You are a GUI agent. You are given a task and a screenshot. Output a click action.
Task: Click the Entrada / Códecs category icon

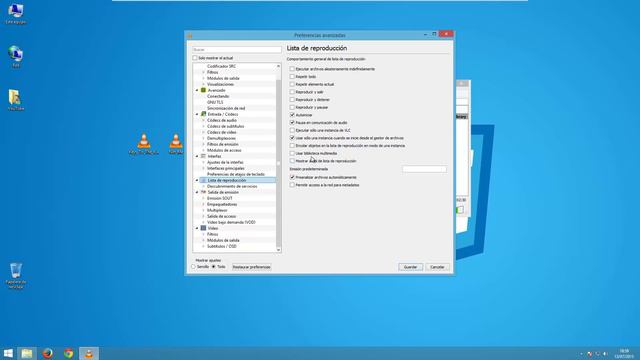[x=203, y=114]
